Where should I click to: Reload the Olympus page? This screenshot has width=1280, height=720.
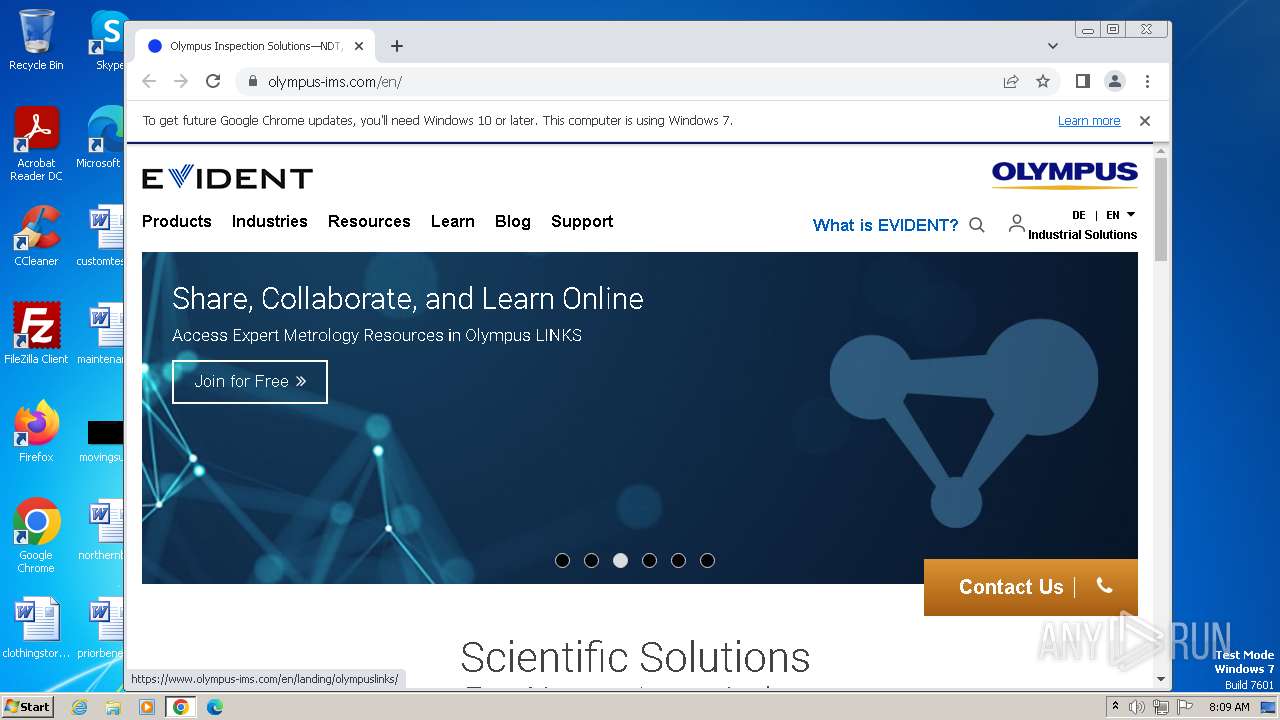tap(213, 81)
